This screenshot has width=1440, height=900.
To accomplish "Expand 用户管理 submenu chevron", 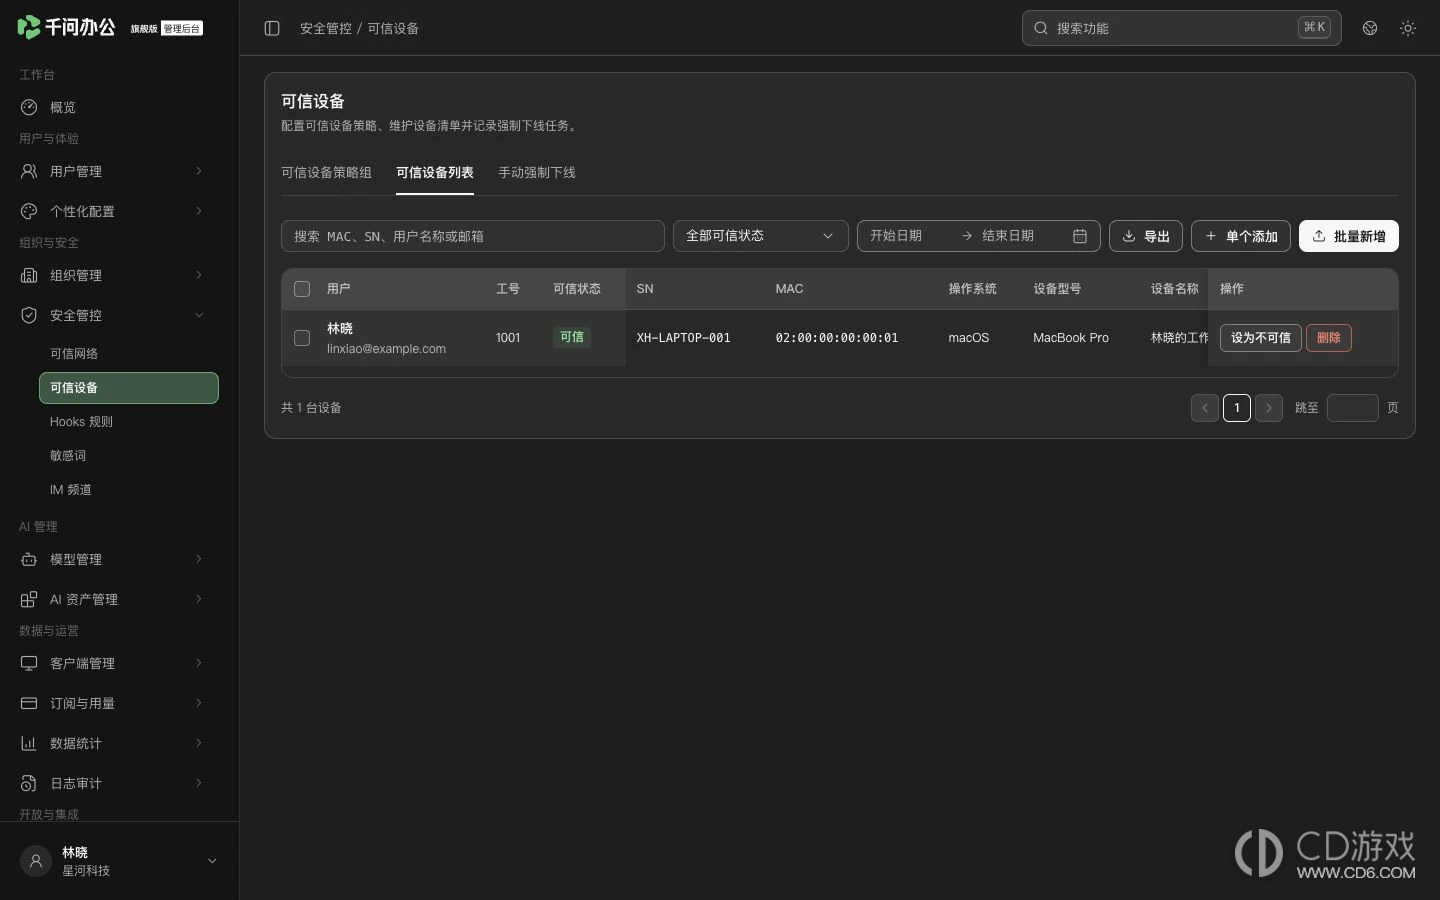I will point(199,171).
